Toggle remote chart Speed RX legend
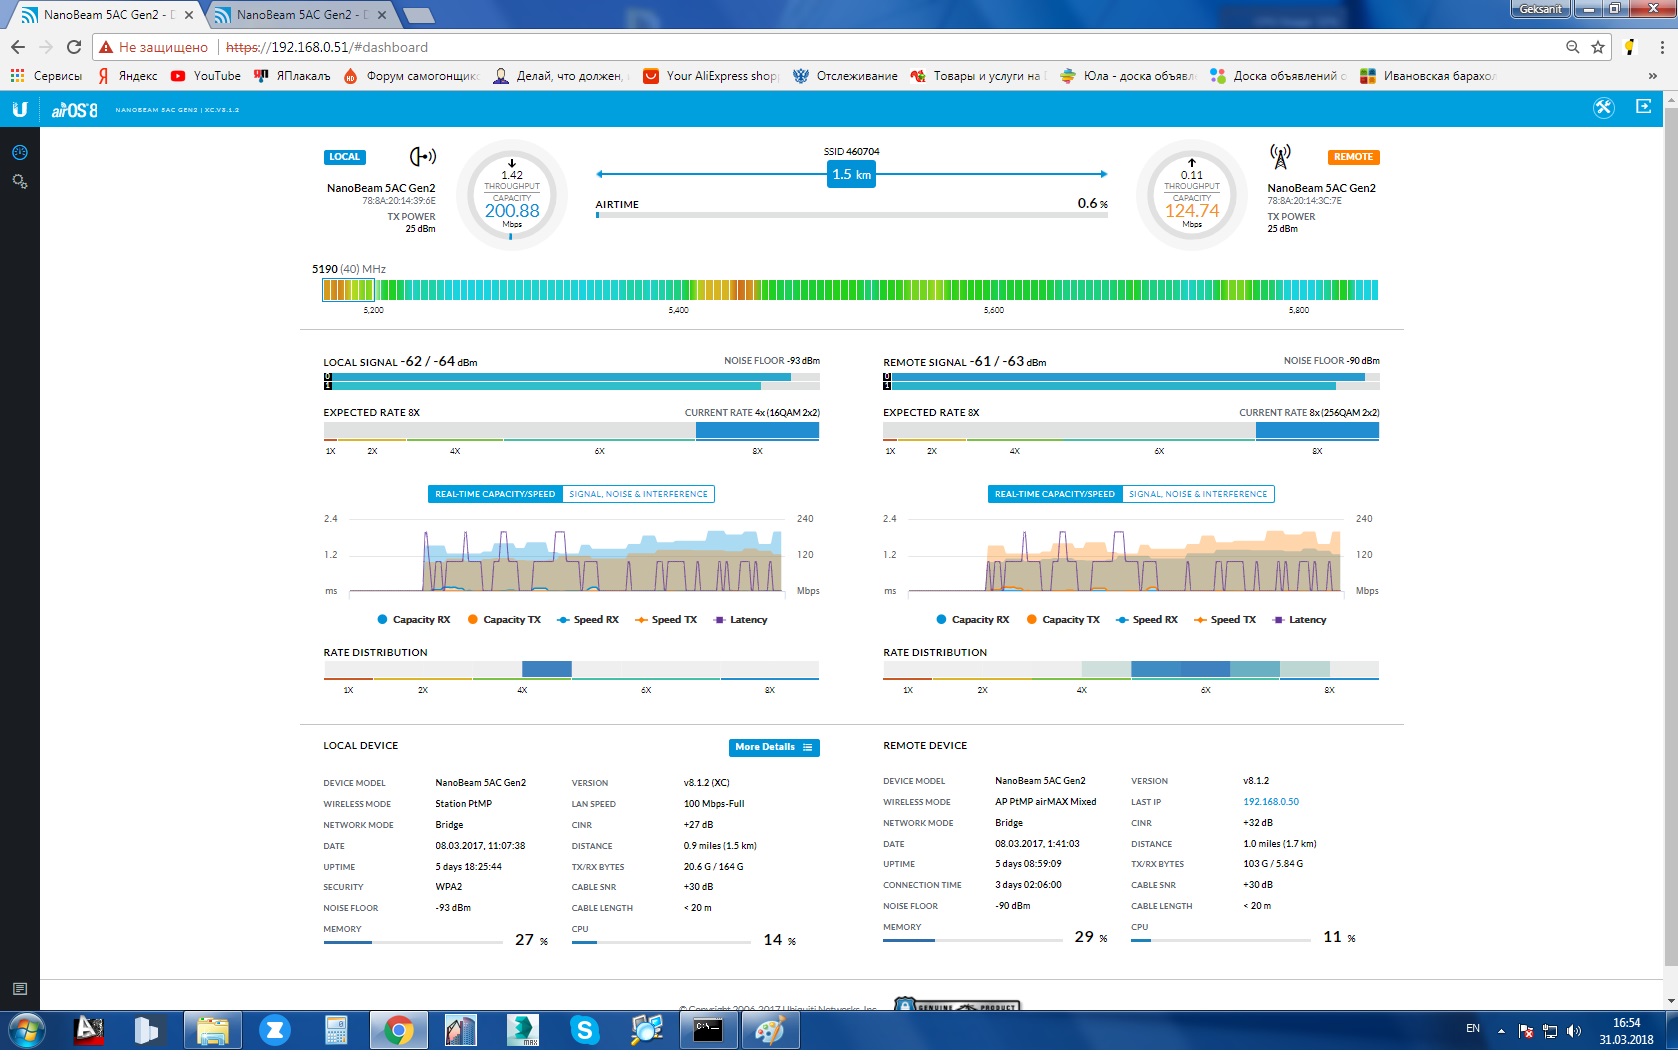The height and width of the screenshot is (1058, 1678). pos(1147,620)
